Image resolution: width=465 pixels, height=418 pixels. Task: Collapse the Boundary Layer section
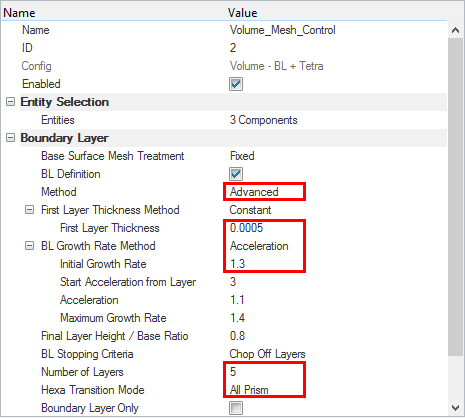tap(11, 138)
